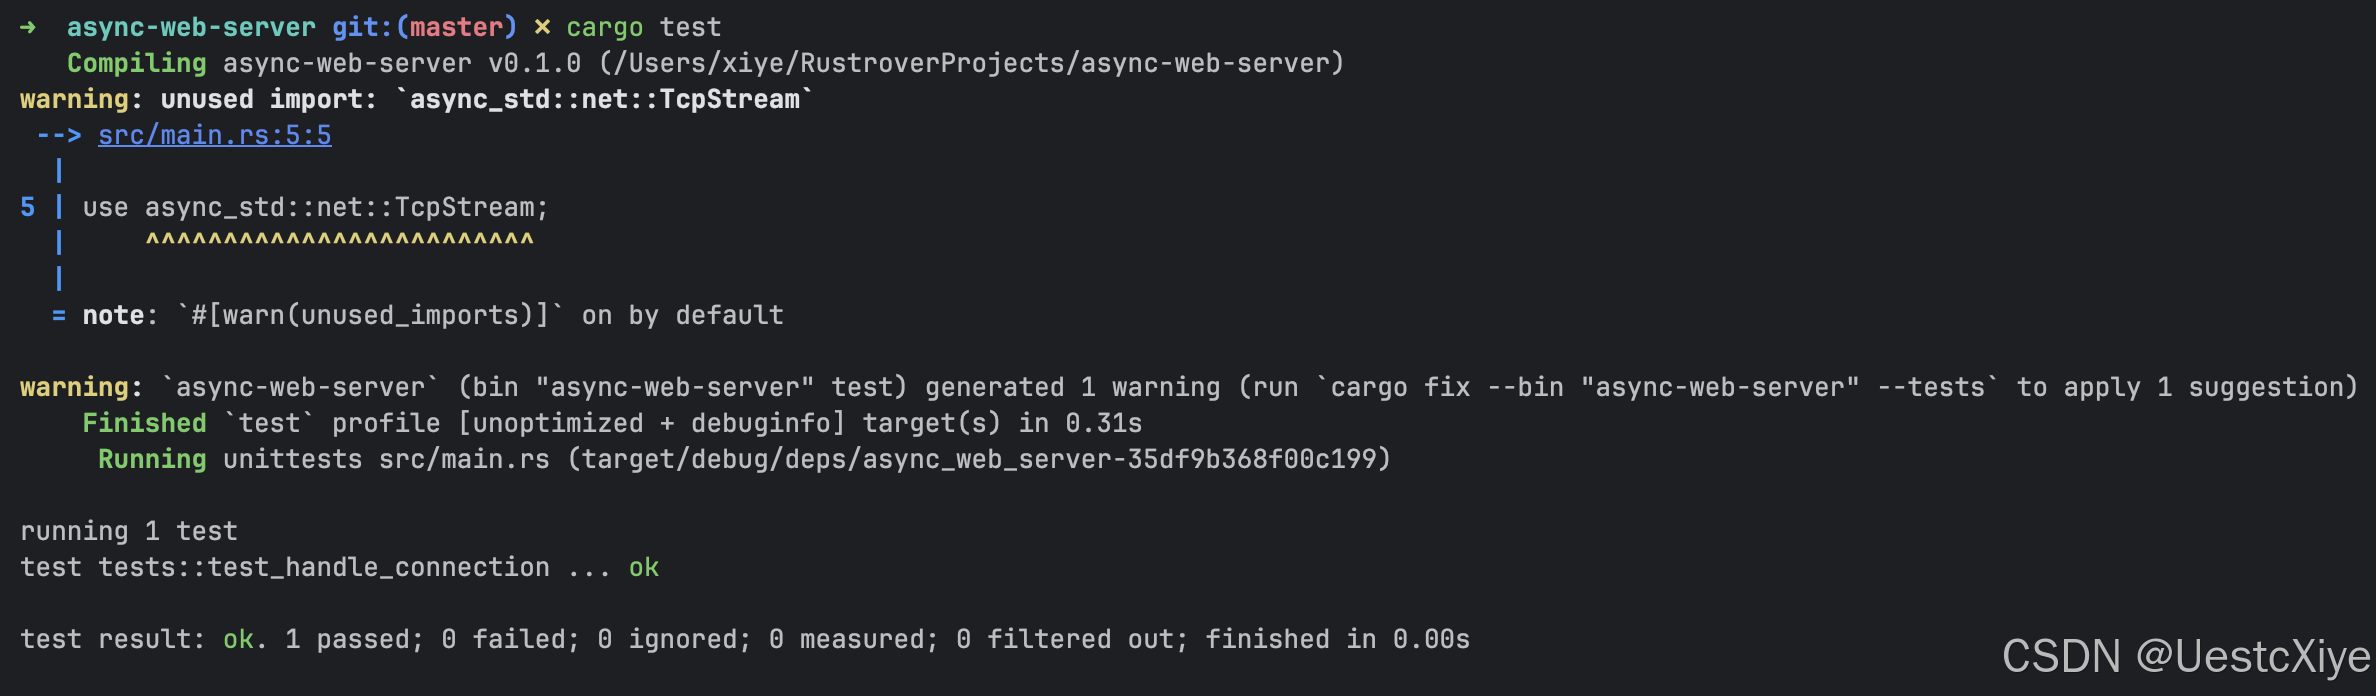Click the green "Compiling" status word

click(136, 63)
